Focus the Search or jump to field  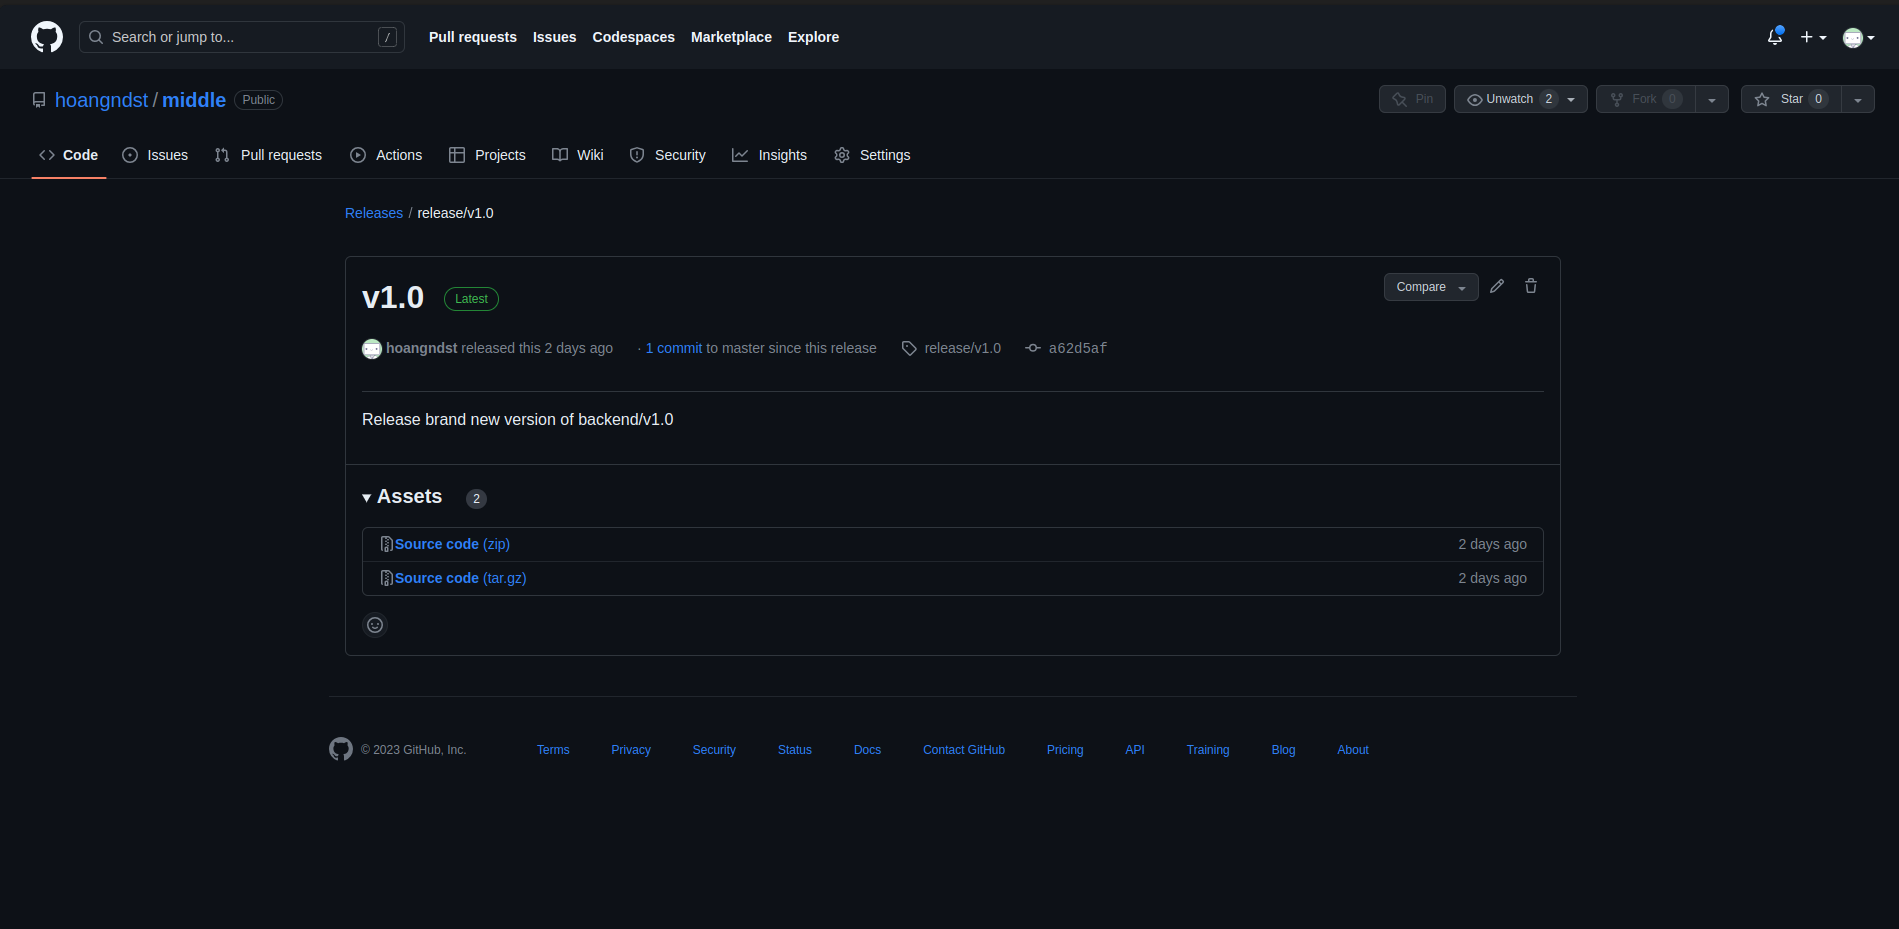point(241,37)
